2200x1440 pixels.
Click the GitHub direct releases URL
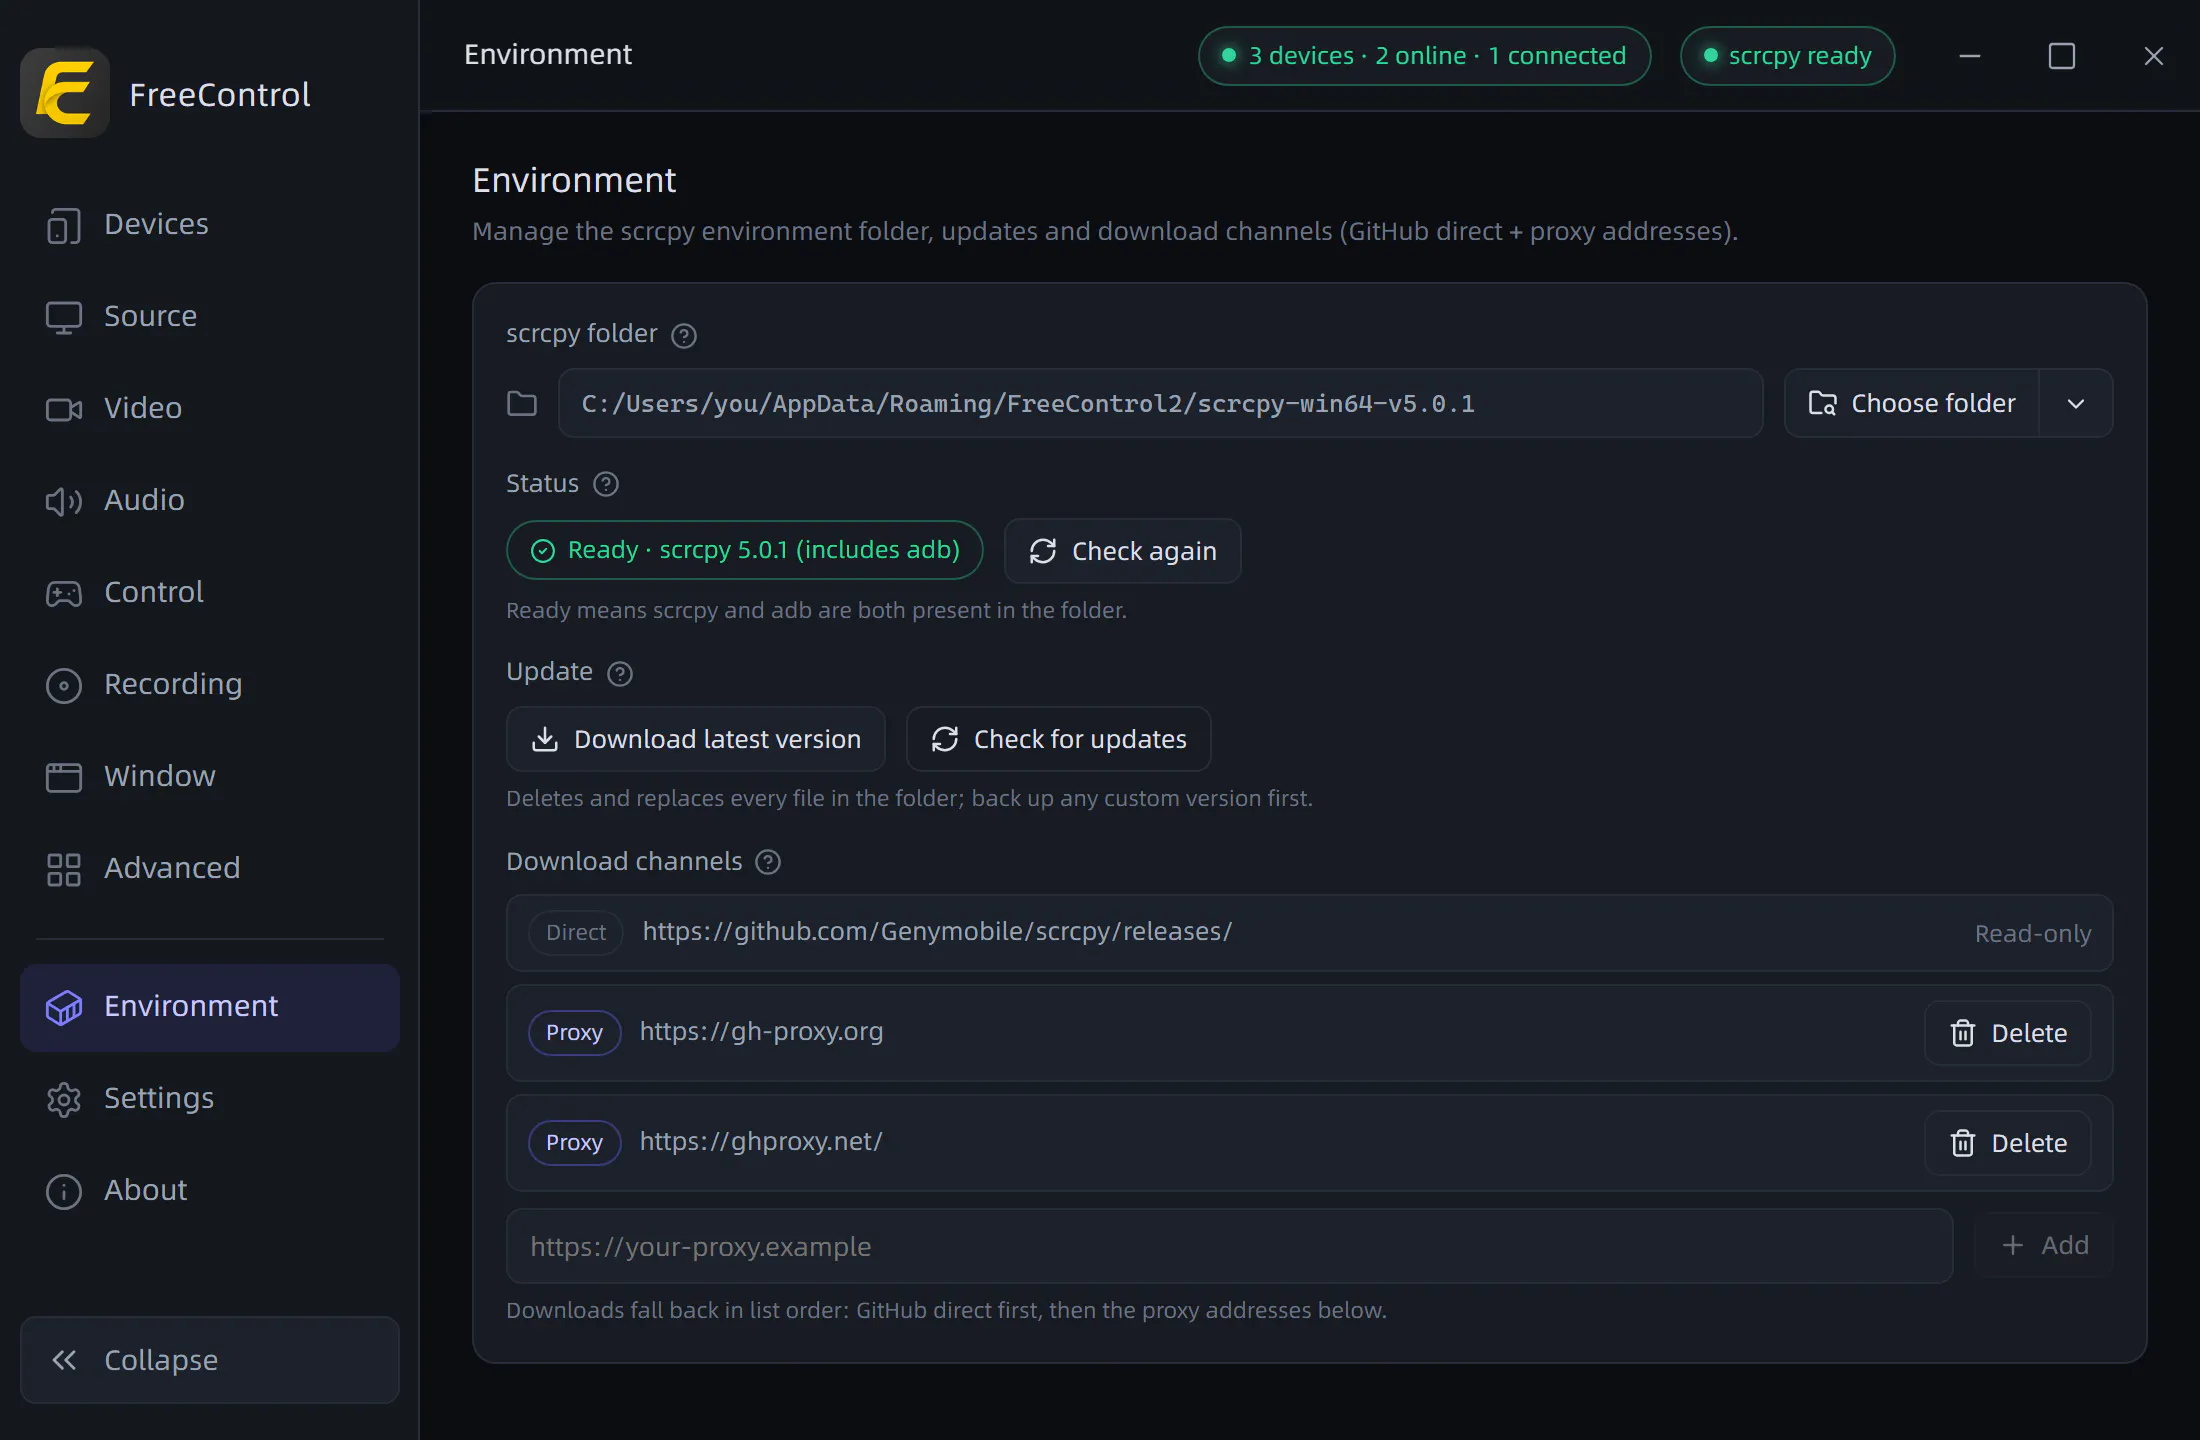coord(937,931)
